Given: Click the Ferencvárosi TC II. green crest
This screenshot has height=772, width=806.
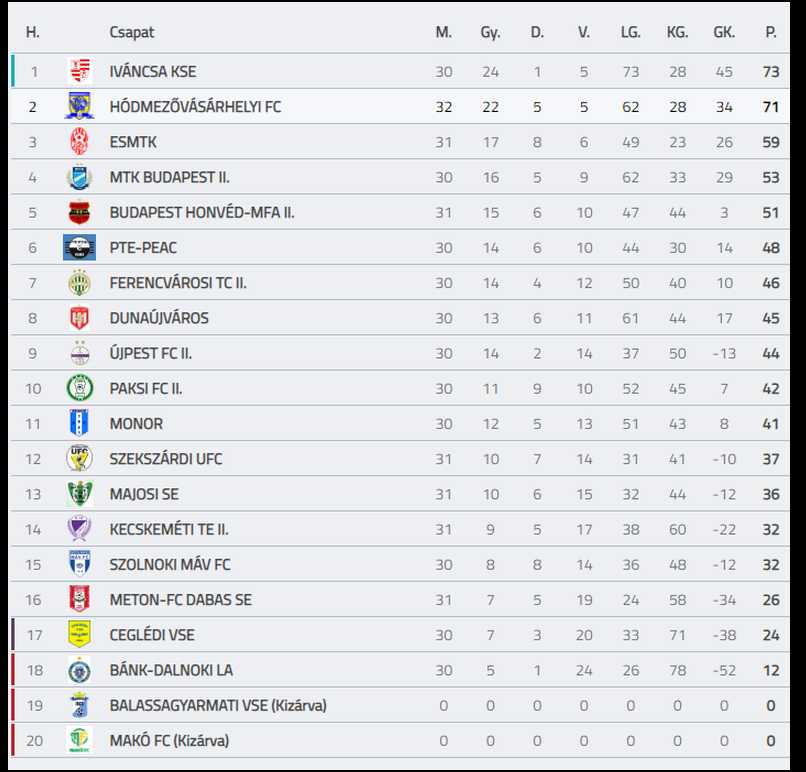Looking at the screenshot, I should pos(80,283).
